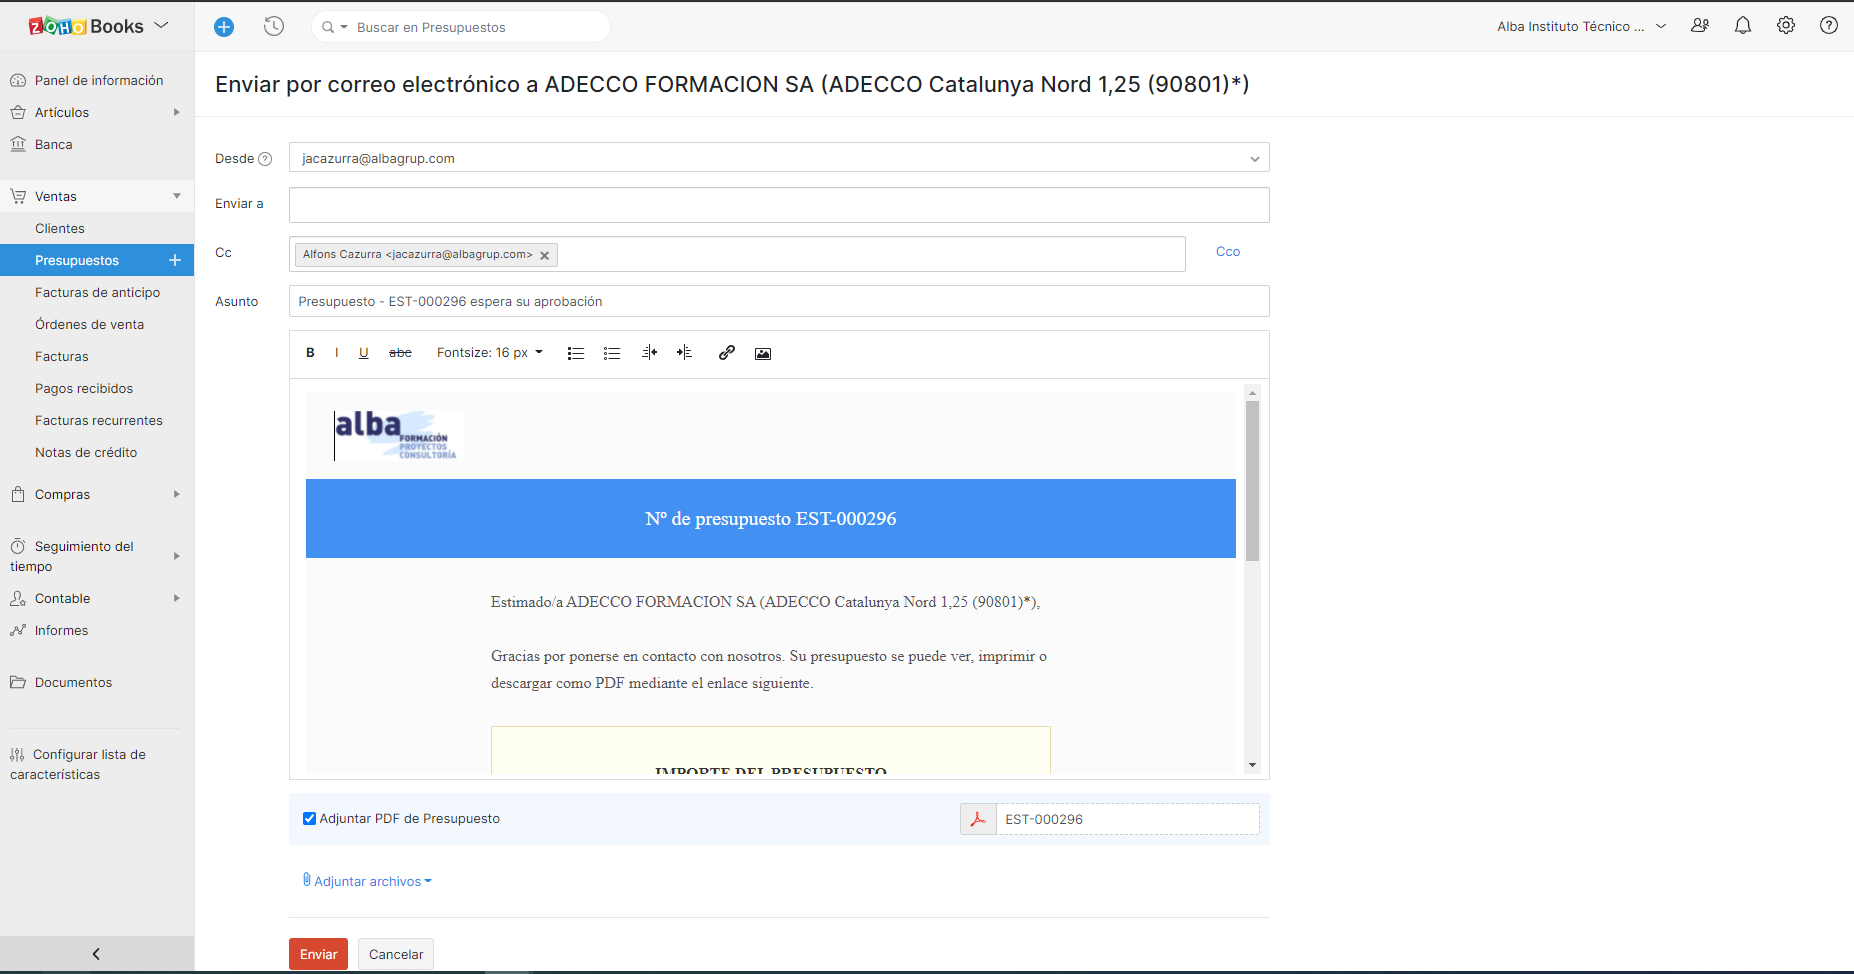Click the PDF attachment icon
This screenshot has width=1854, height=974.
click(x=978, y=819)
